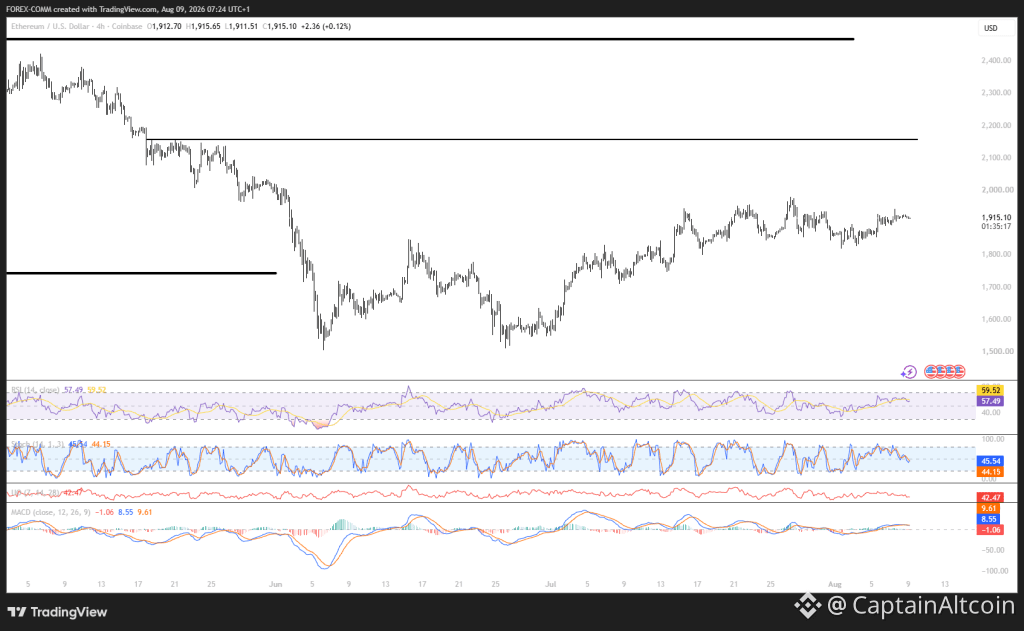This screenshot has height=631, width=1024.
Task: Click the purple lightning bolt icon
Action: click(908, 372)
